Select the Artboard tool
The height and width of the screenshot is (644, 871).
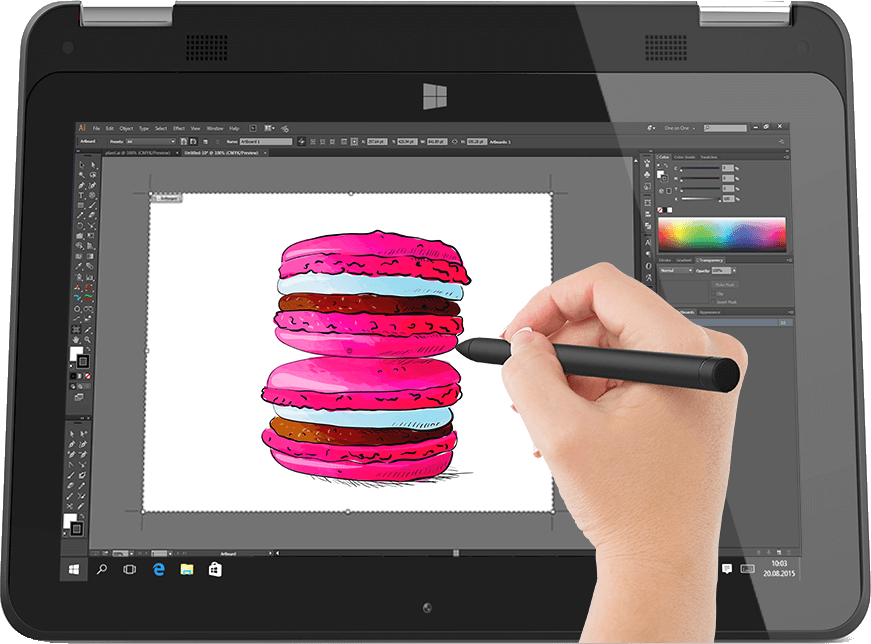(77, 330)
